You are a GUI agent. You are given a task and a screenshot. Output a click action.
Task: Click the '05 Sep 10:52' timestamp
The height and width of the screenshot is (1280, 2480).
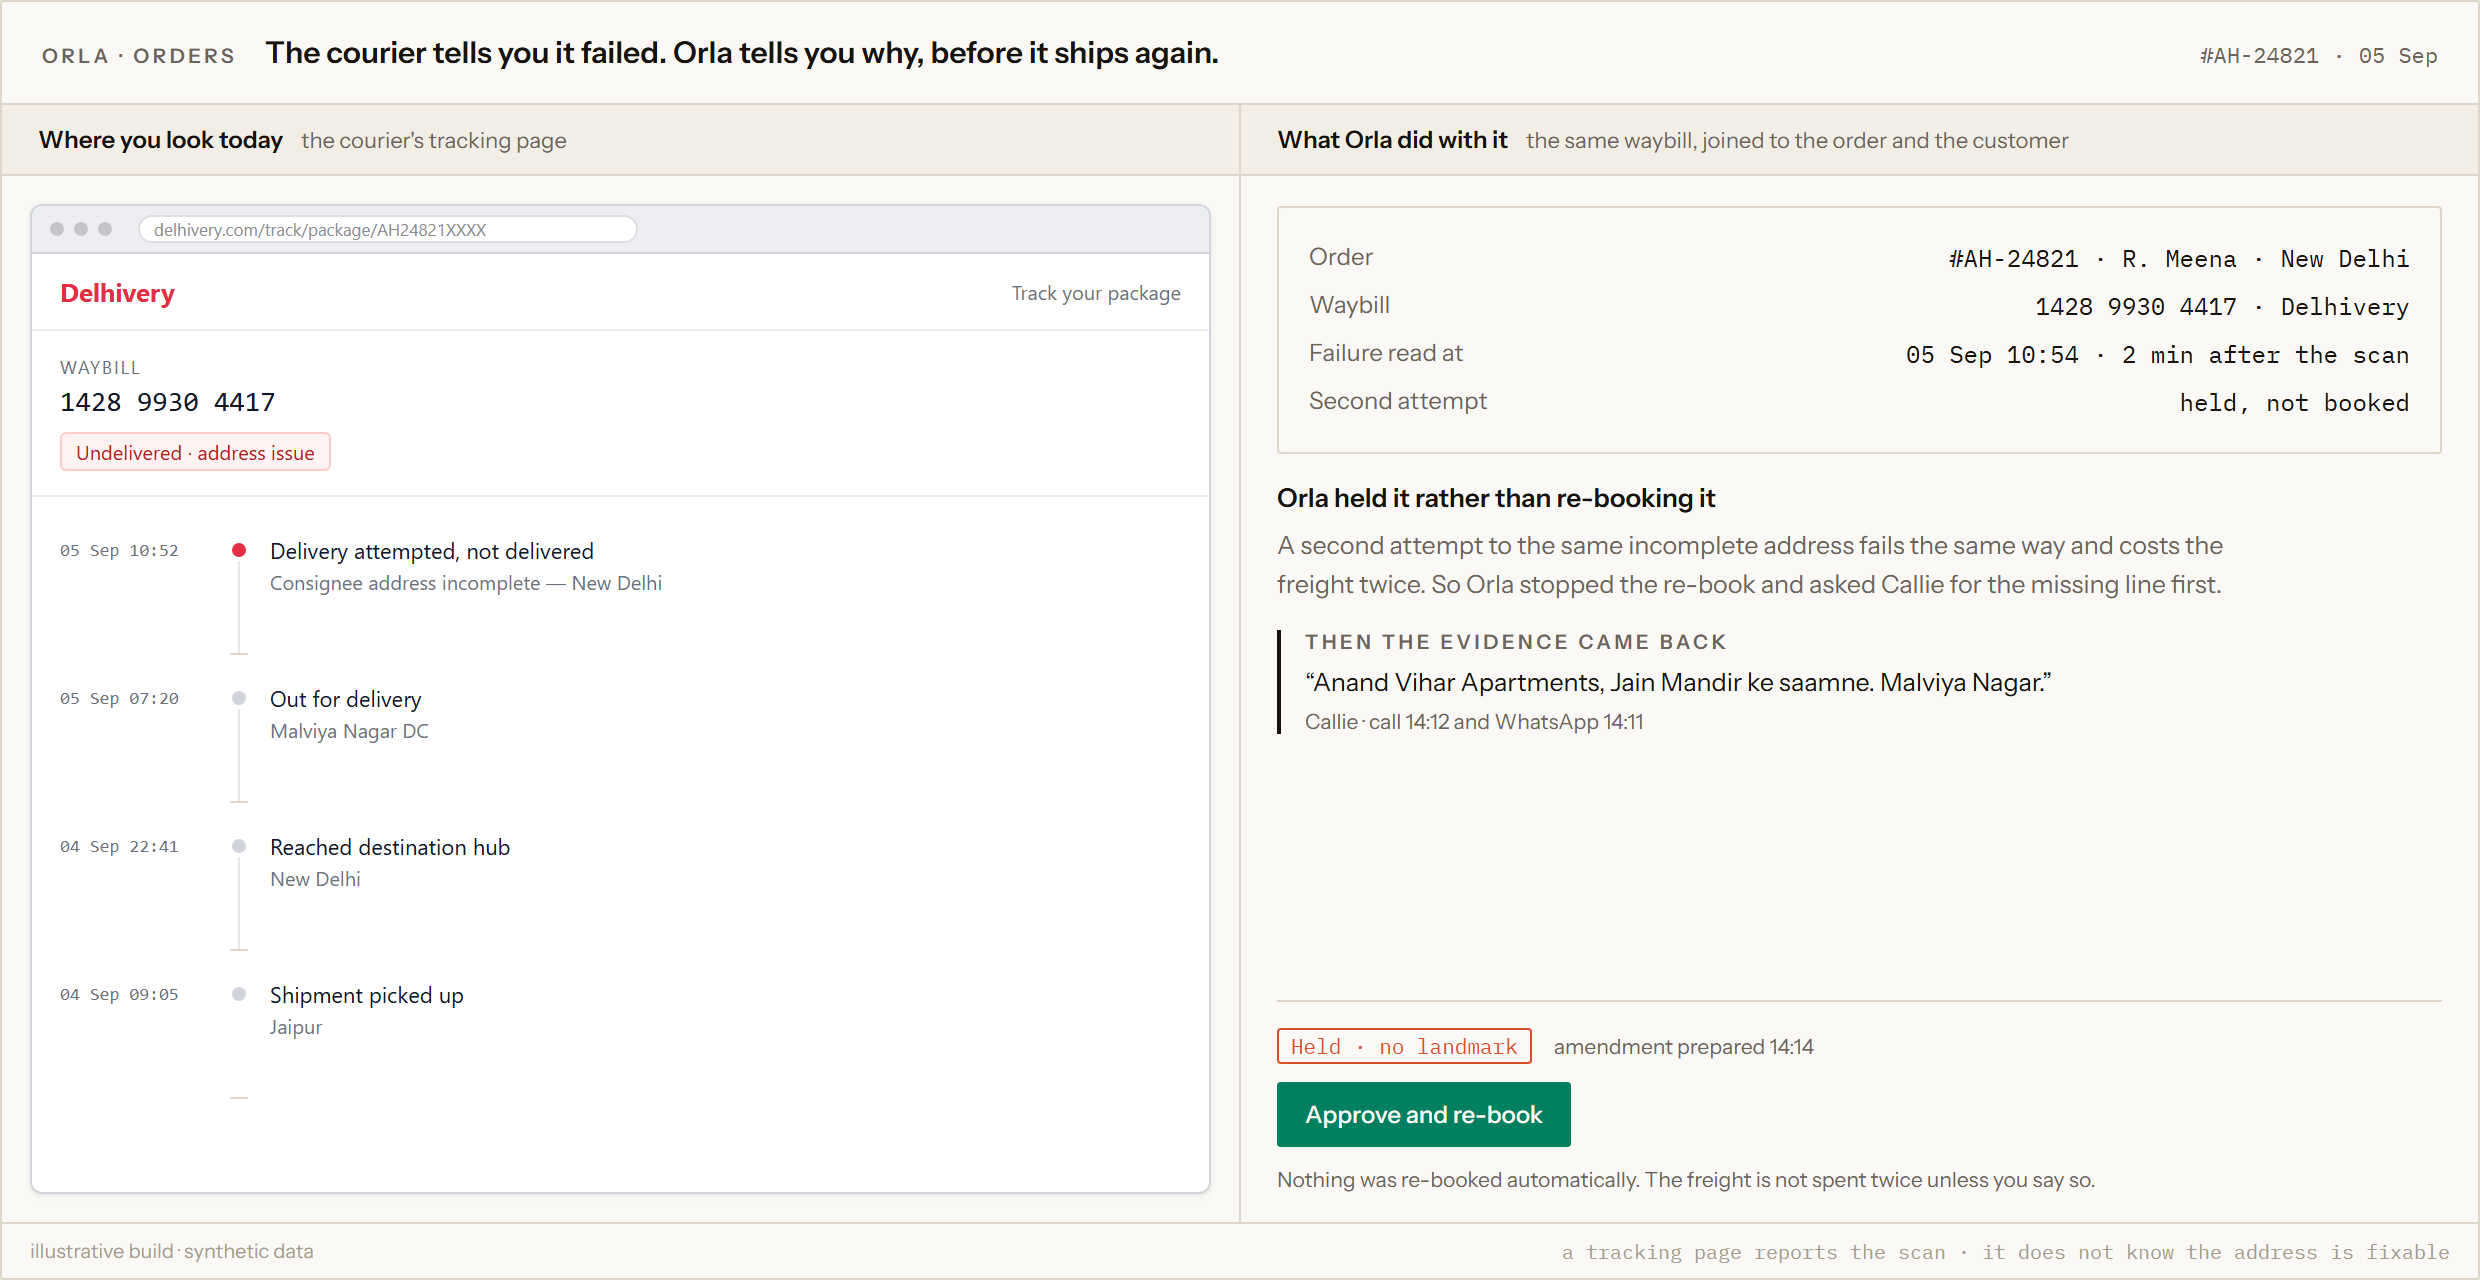point(119,550)
